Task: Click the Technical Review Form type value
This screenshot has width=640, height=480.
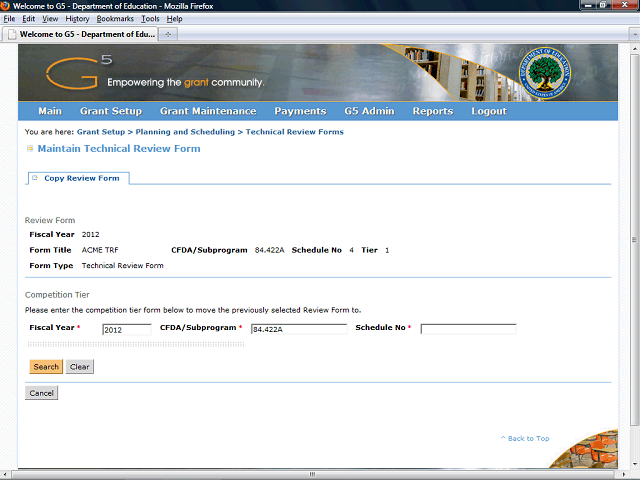Action: 122,266
